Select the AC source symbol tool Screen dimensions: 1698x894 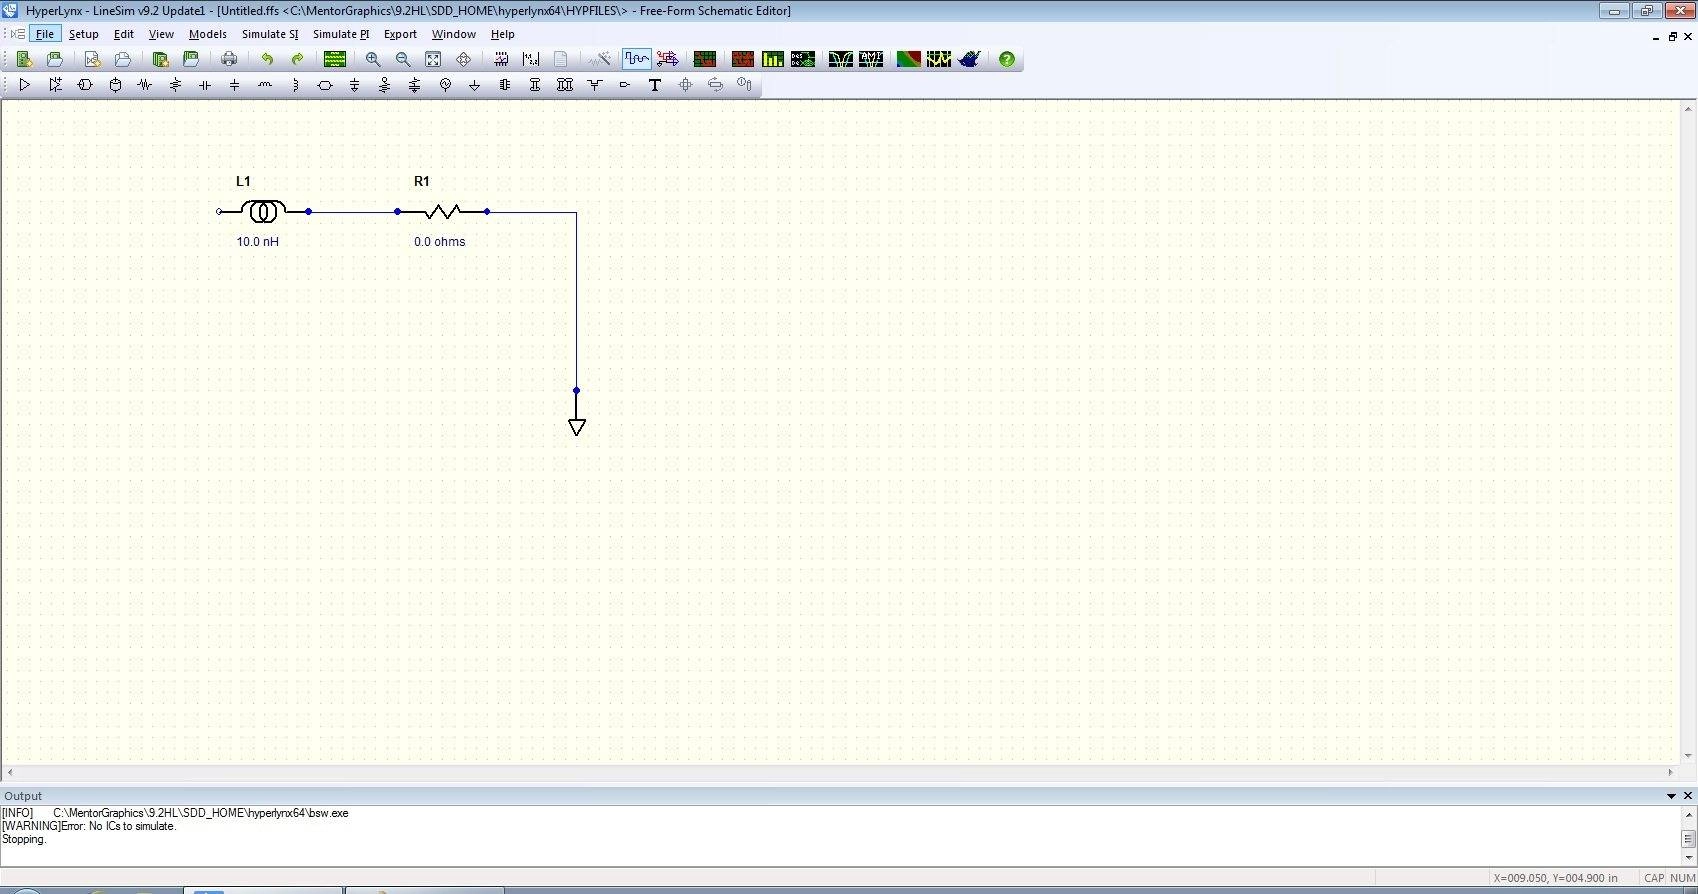point(445,85)
